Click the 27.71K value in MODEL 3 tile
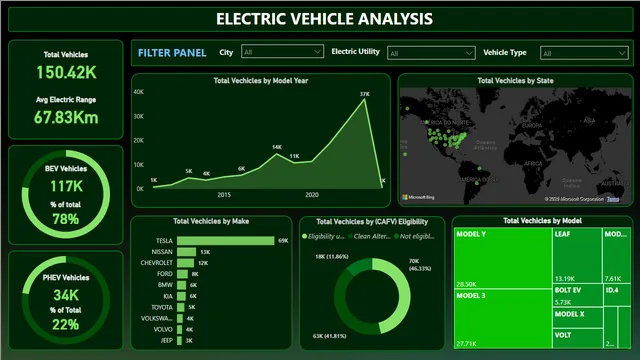This screenshot has width=640, height=360. [x=467, y=344]
